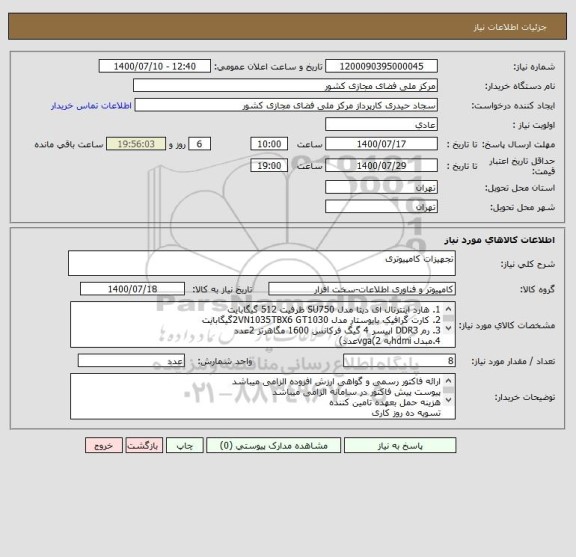This screenshot has height=557, width=576.
Task: Select text line مبدل hdmi به vga
Action: click(x=389, y=341)
